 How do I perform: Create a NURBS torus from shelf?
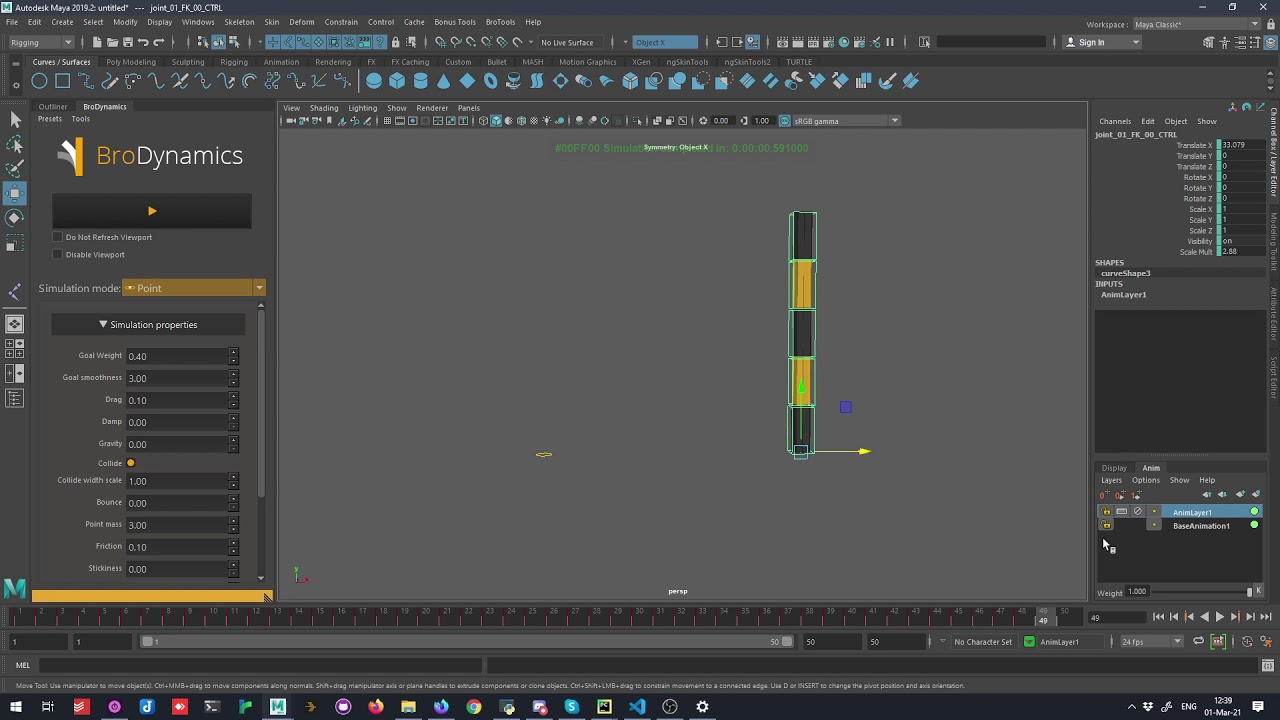491,81
